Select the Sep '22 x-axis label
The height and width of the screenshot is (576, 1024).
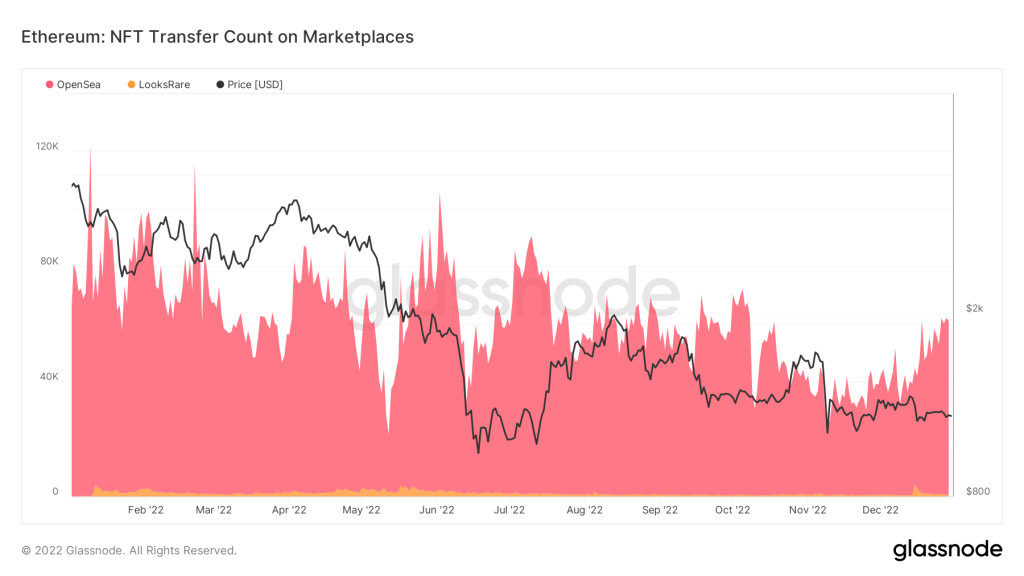659,509
